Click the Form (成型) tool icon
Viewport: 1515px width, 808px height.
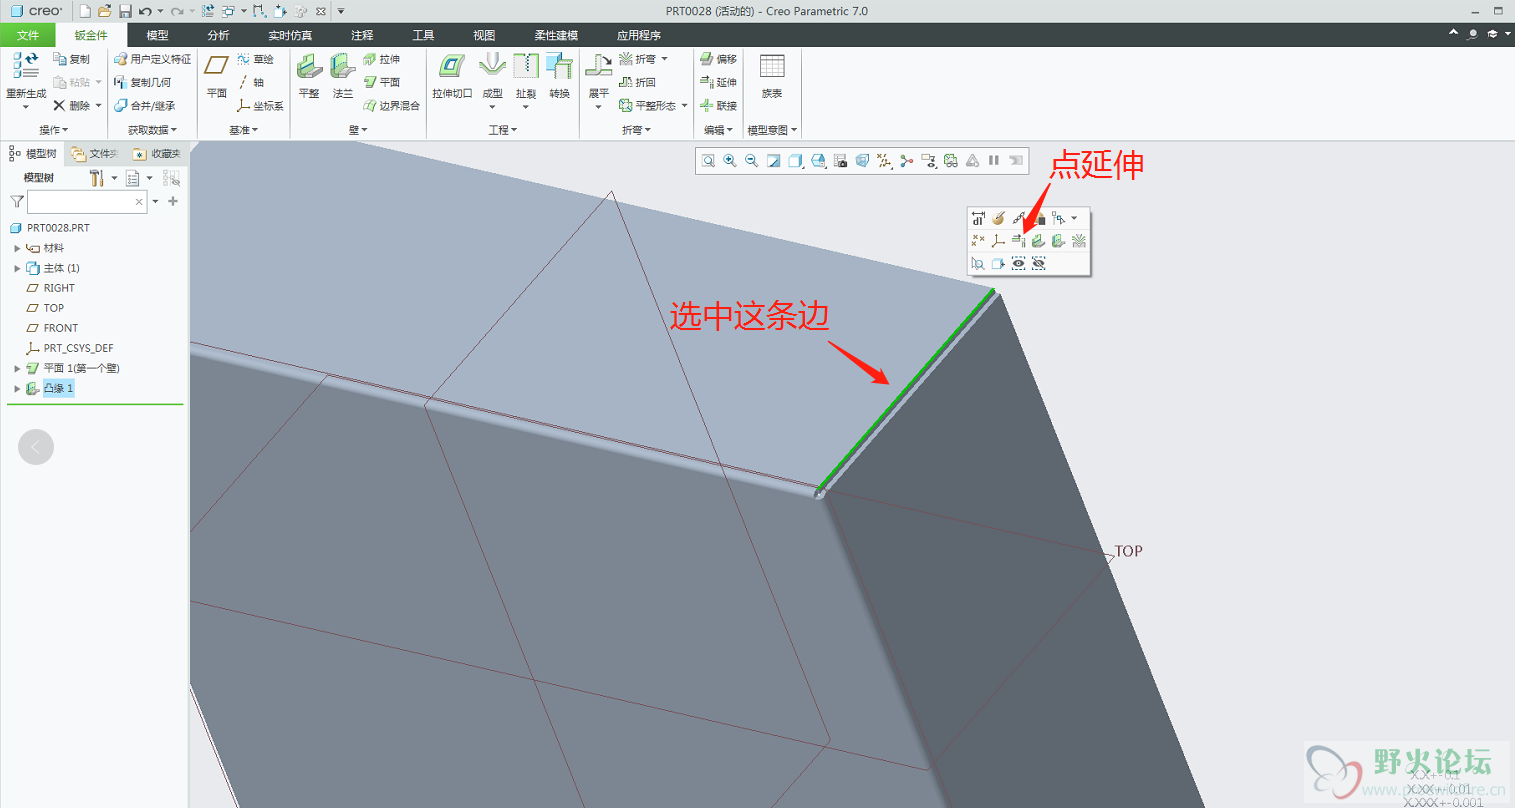click(x=492, y=66)
